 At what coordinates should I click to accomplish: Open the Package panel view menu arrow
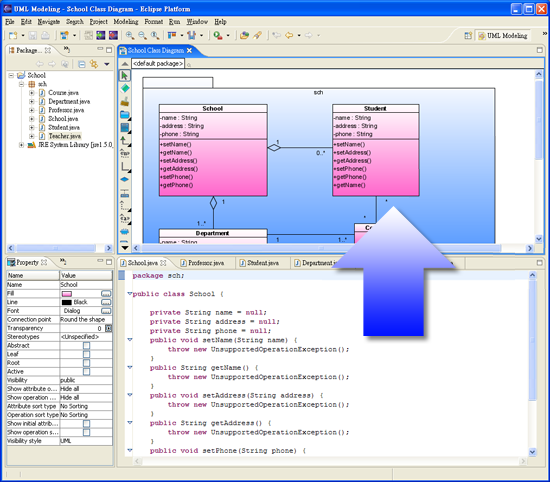[x=107, y=64]
